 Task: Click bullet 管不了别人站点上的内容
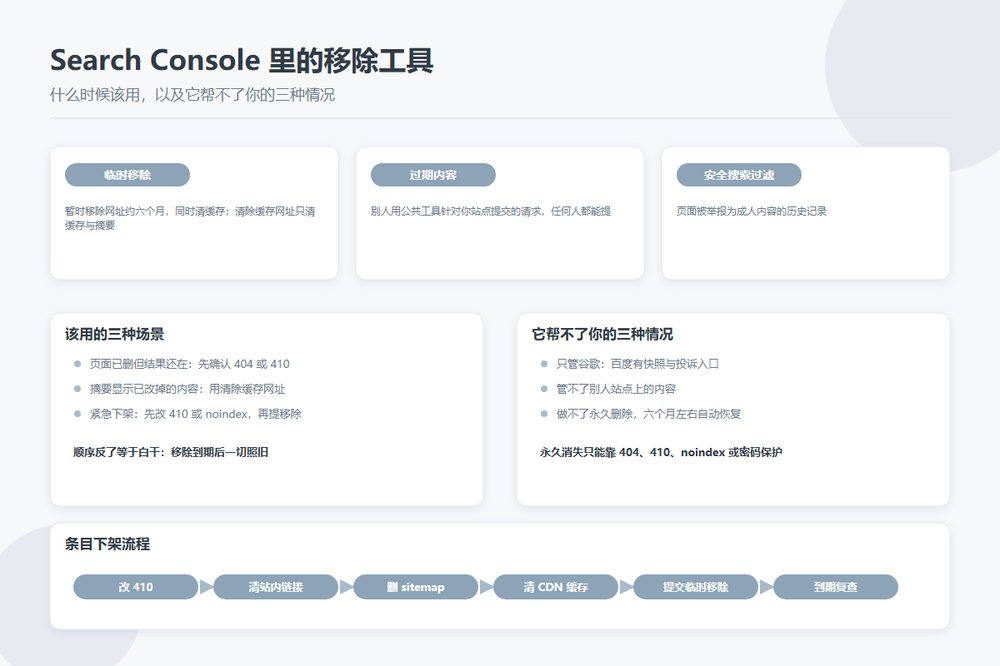click(x=616, y=389)
